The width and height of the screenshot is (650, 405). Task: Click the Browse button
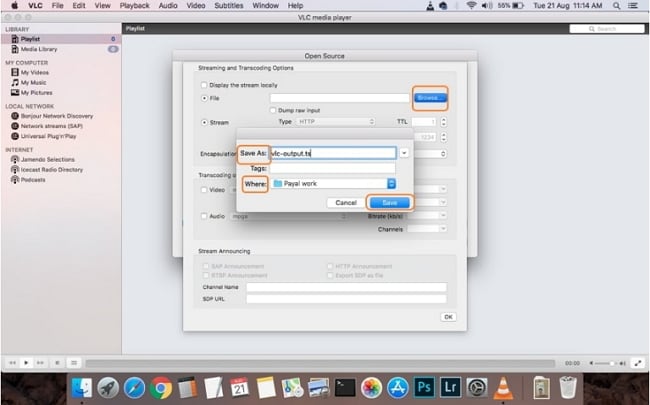click(430, 98)
